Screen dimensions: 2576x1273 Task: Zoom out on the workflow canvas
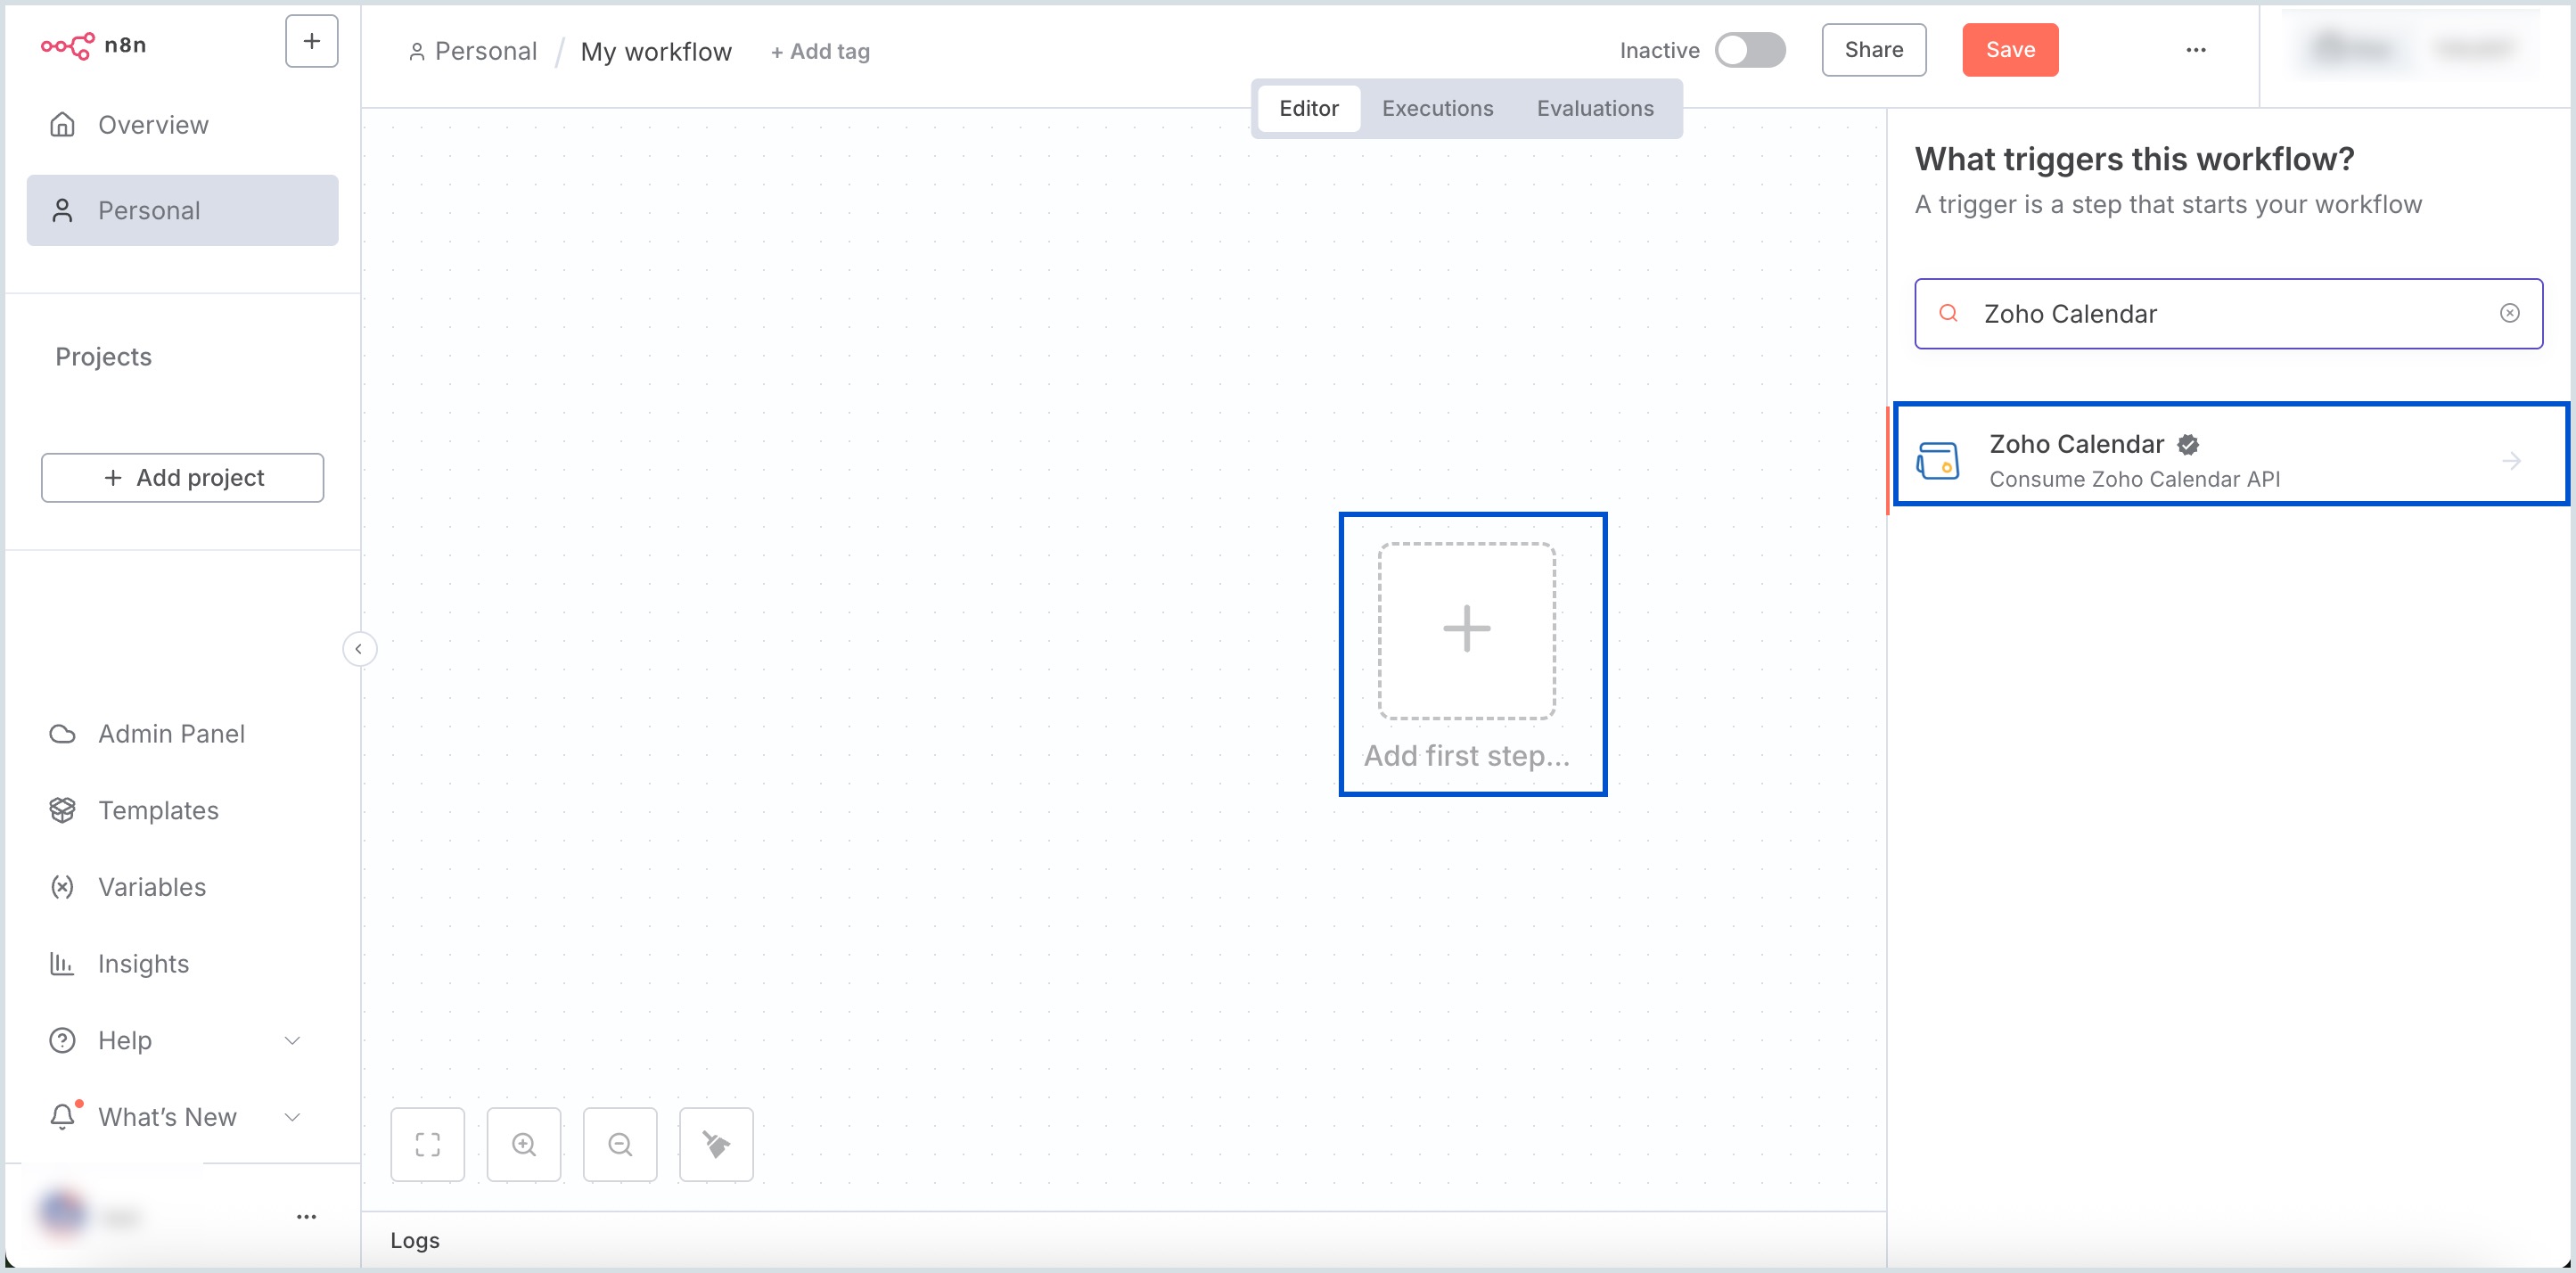click(x=619, y=1144)
